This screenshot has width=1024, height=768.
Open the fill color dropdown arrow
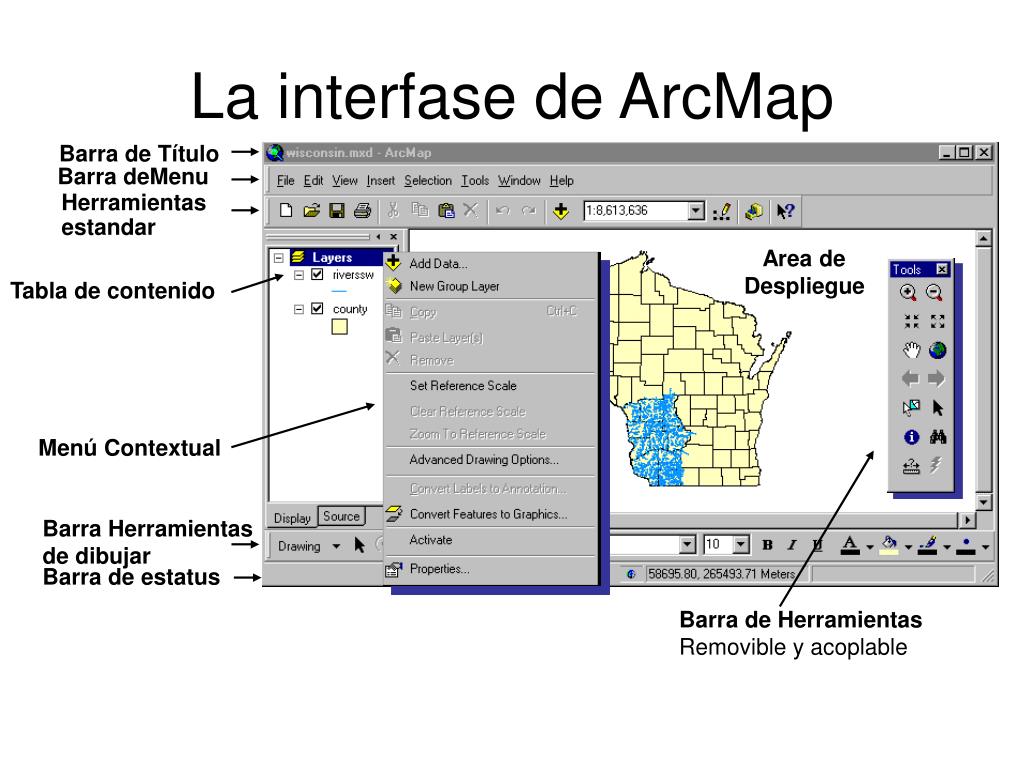(908, 547)
